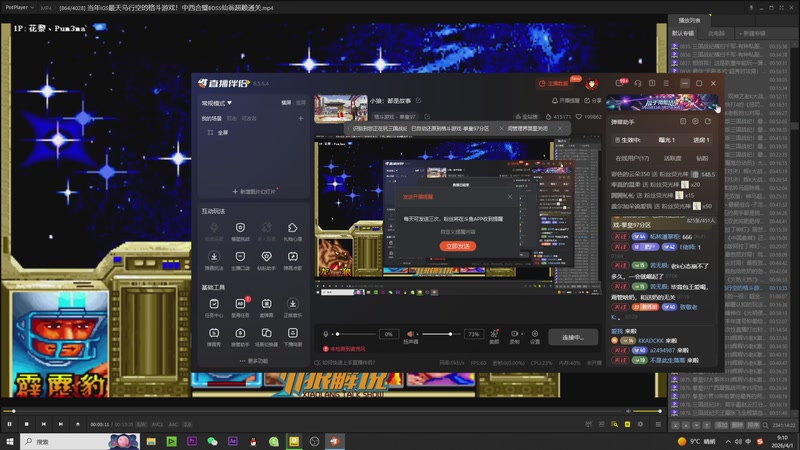Add a new scene with plus icon
Viewport: 800px width, 450px height.
(x=301, y=118)
